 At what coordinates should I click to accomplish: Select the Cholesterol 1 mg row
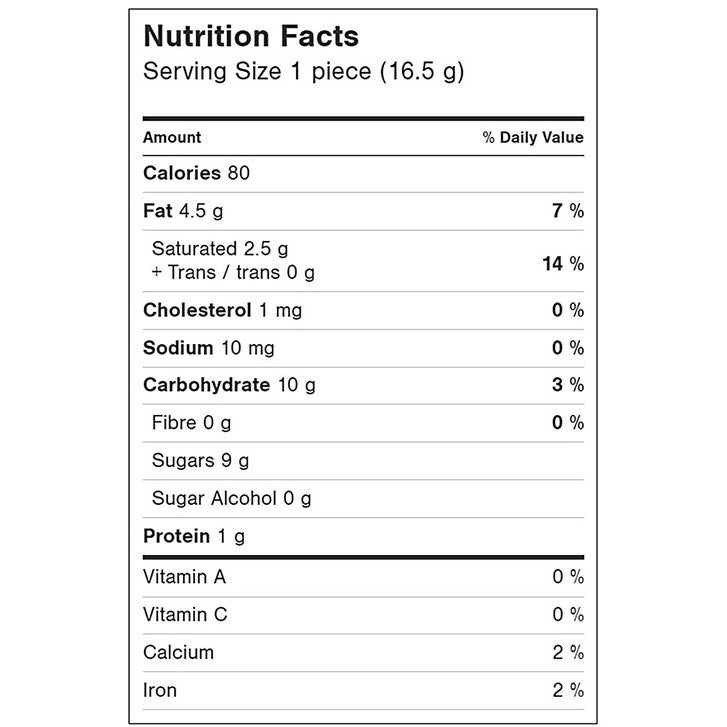coord(363,311)
